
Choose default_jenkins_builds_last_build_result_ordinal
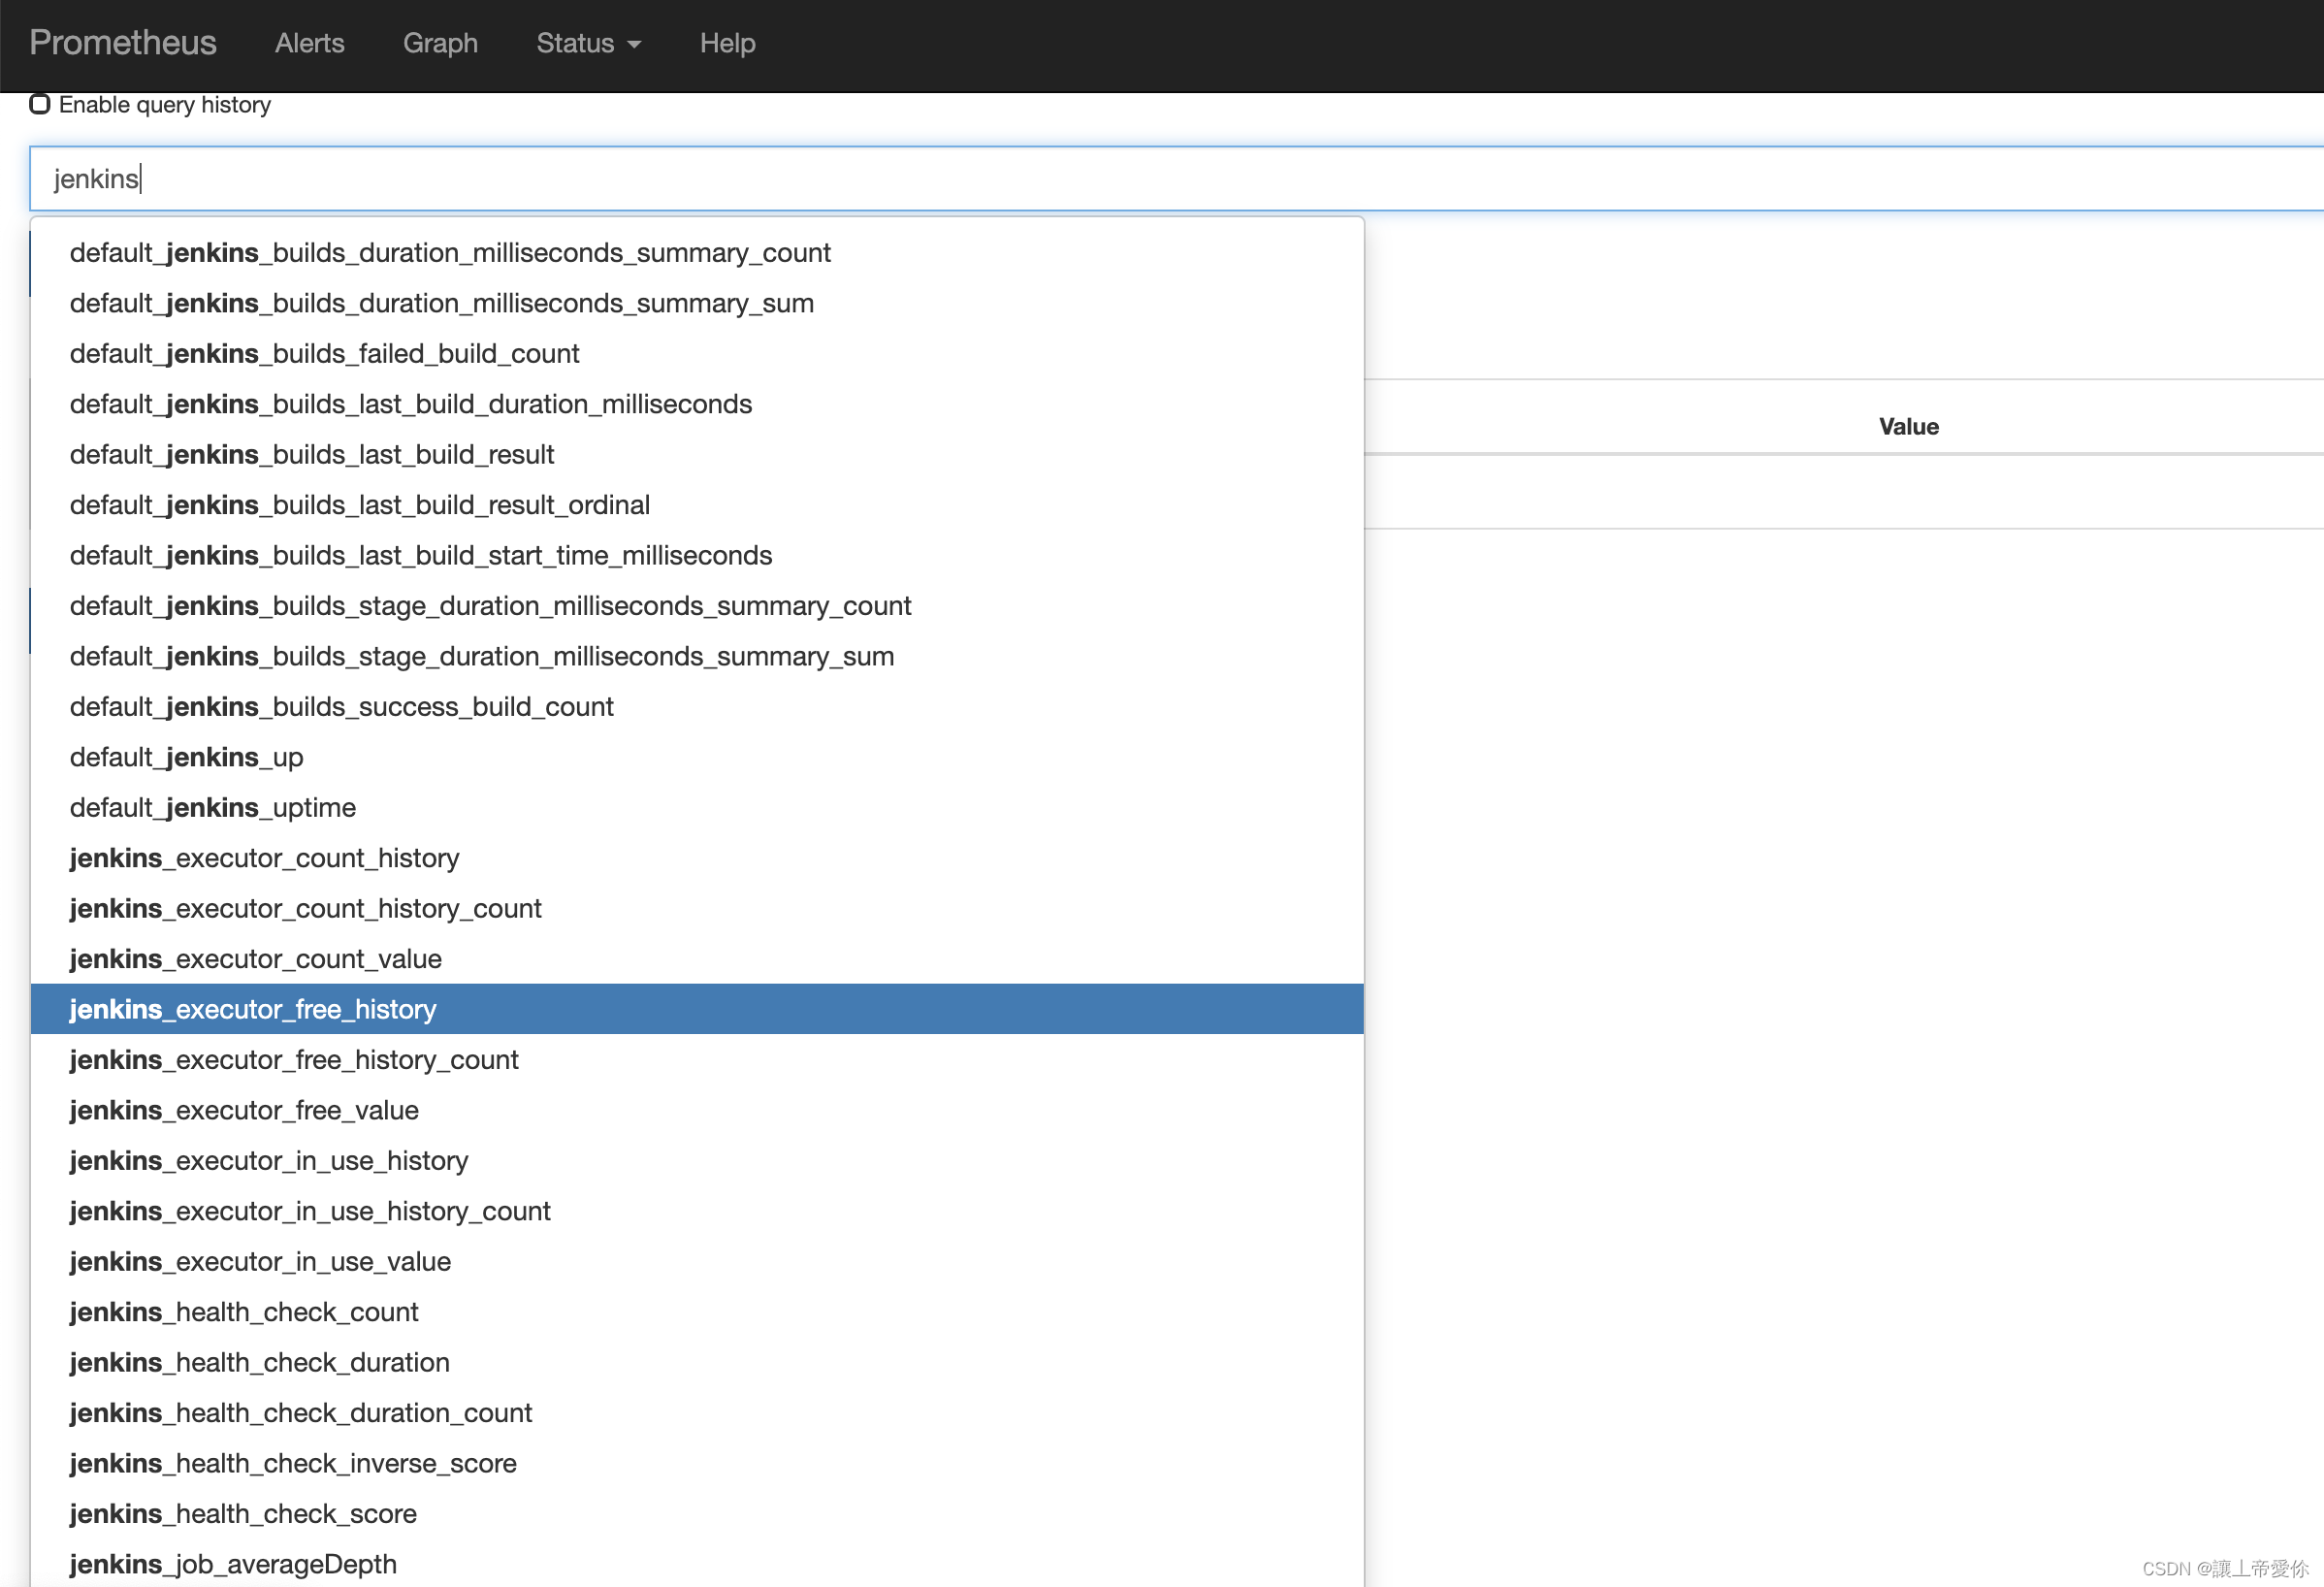tap(697, 505)
